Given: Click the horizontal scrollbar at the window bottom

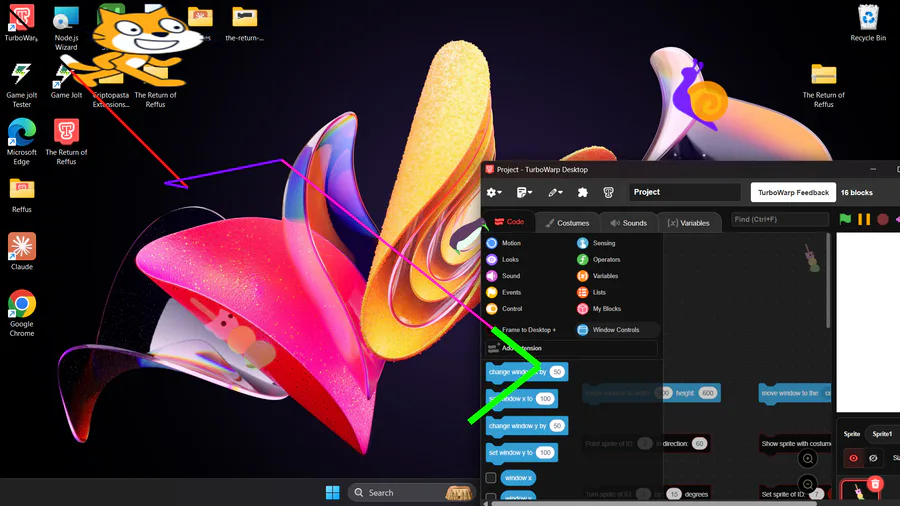Looking at the screenshot, I should [x=654, y=503].
